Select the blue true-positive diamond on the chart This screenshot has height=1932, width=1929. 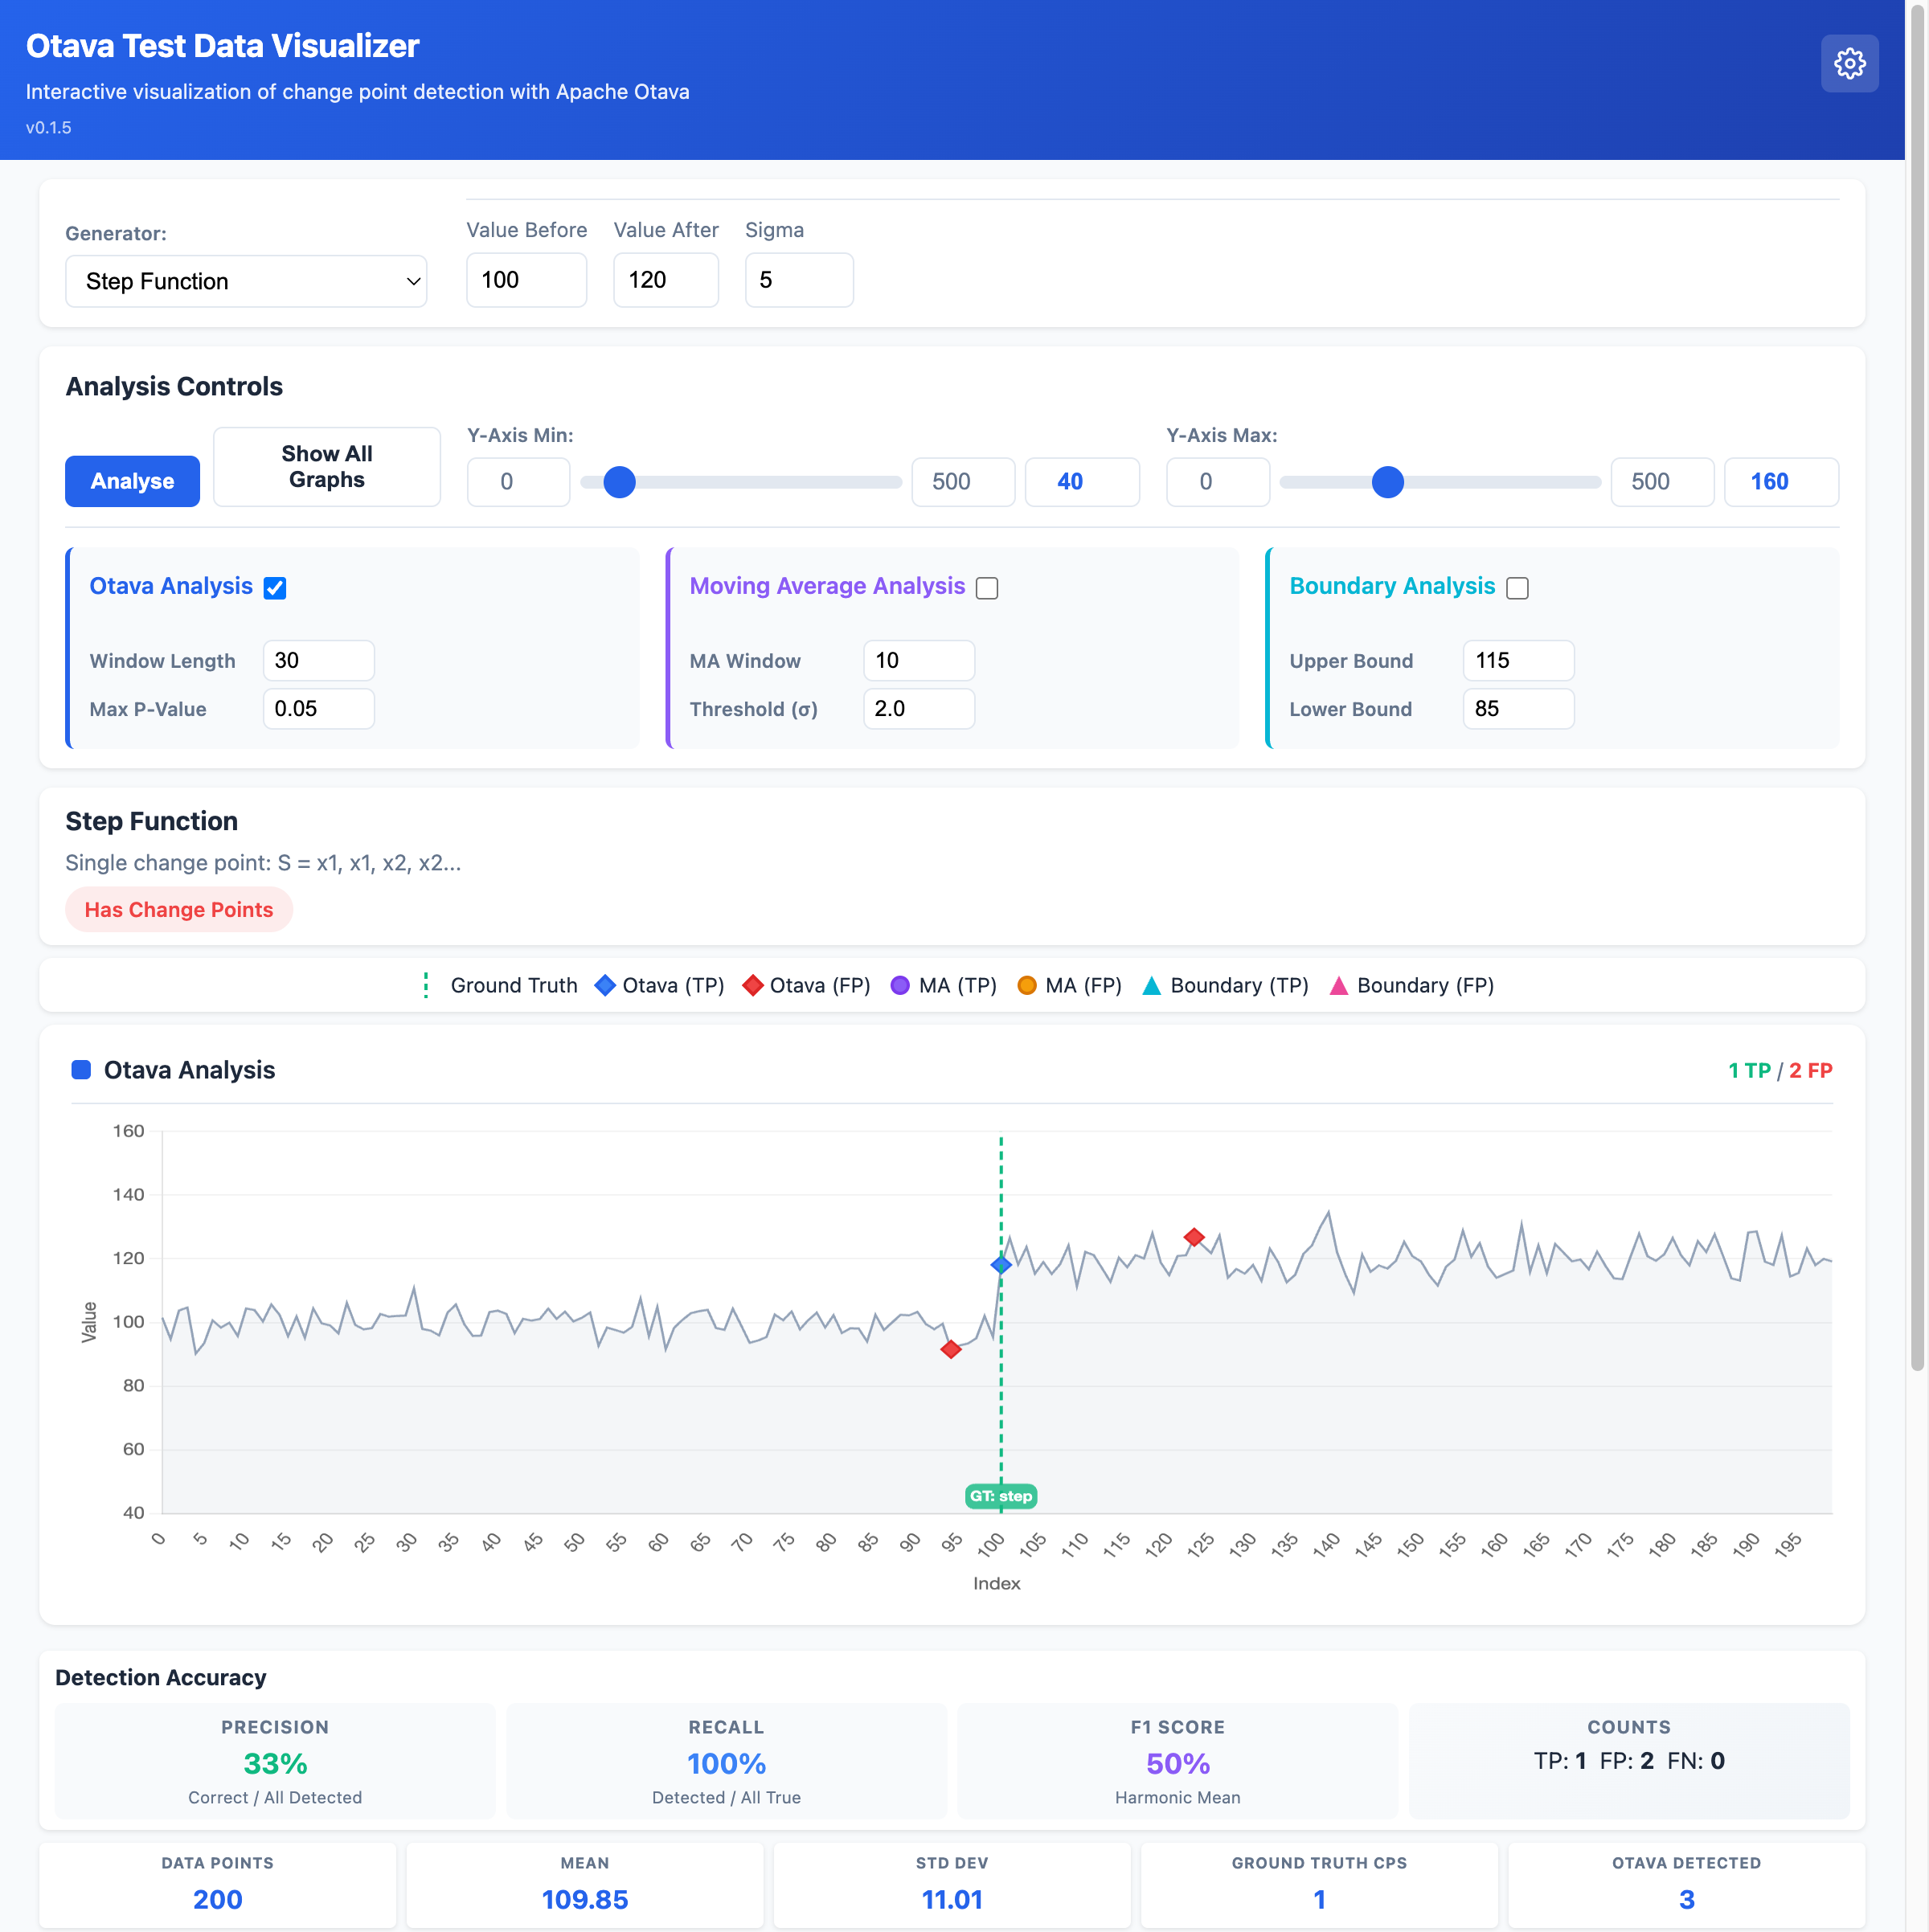click(1001, 1265)
